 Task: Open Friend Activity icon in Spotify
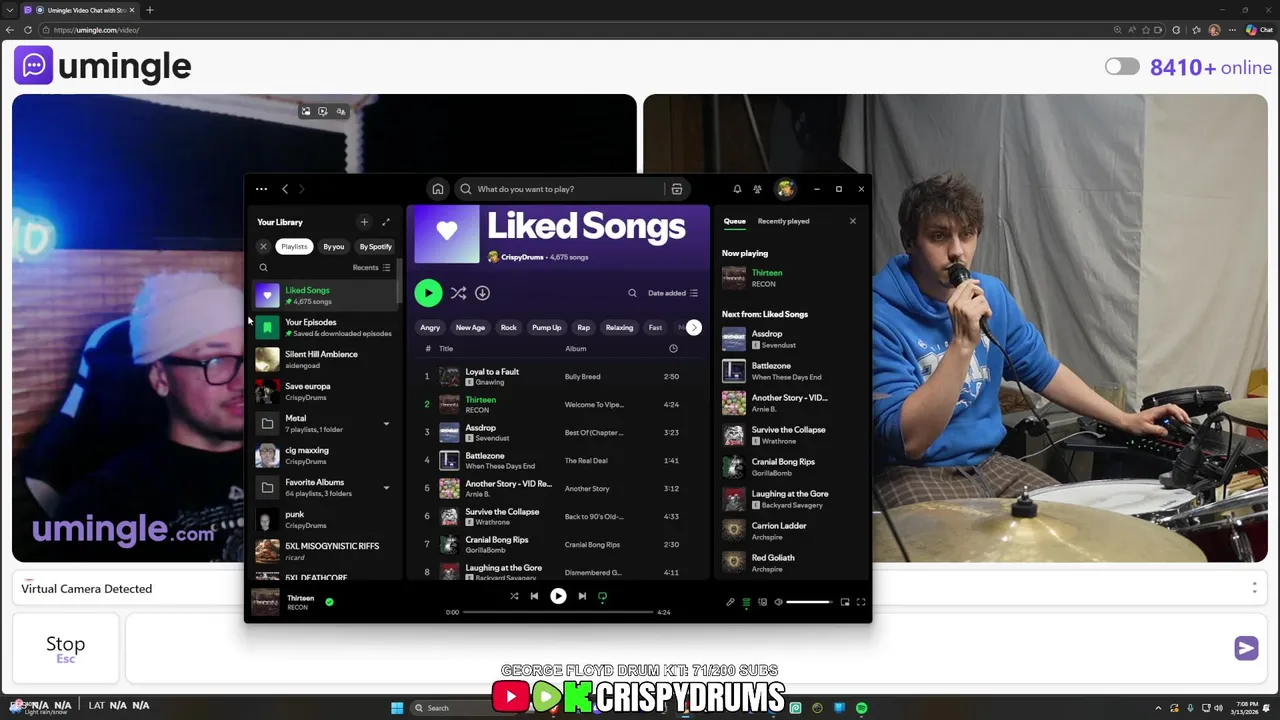(x=757, y=189)
